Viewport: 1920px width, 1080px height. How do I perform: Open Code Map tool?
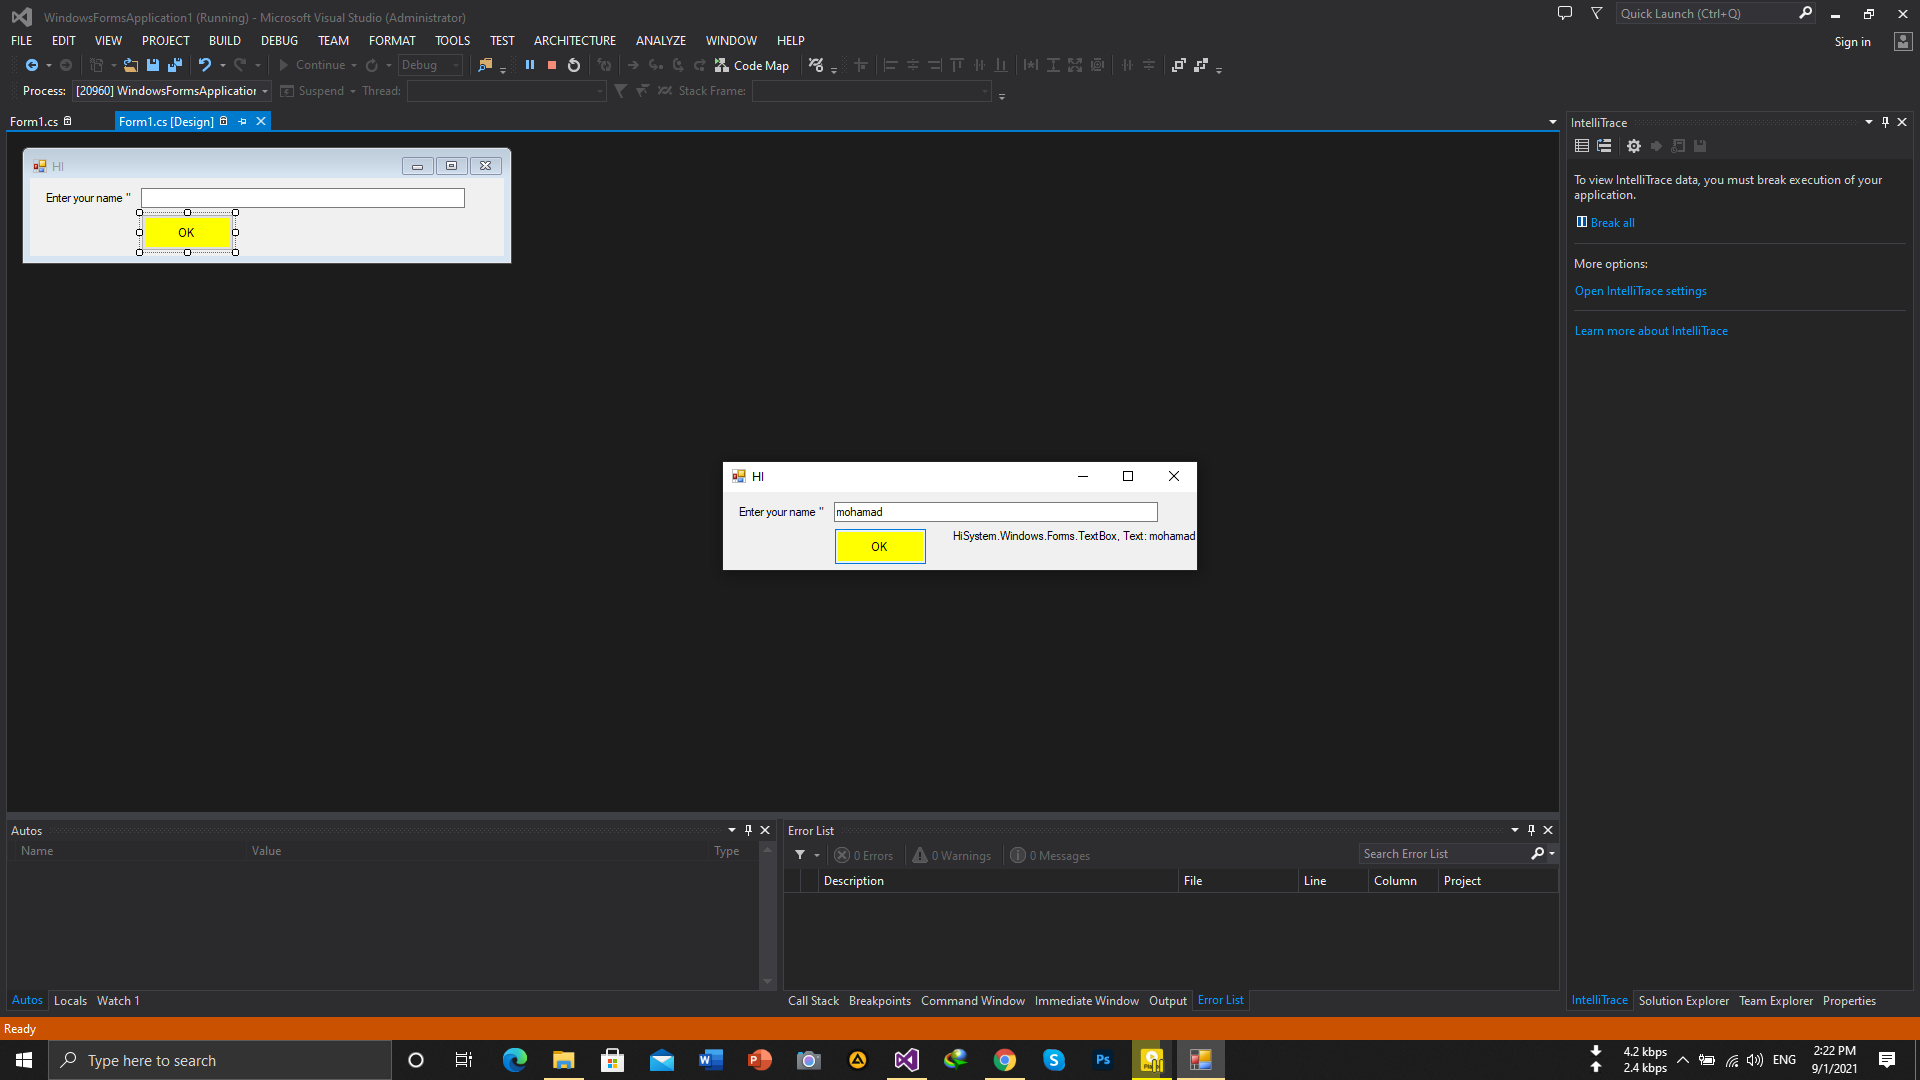coord(752,65)
